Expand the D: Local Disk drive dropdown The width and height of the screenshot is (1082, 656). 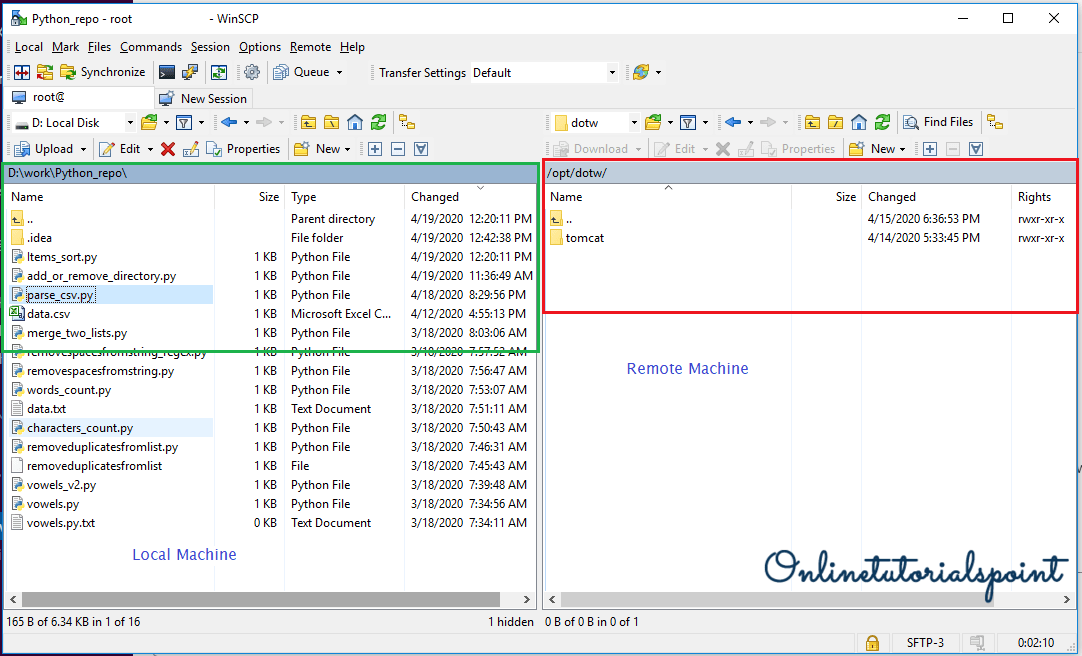(x=130, y=123)
